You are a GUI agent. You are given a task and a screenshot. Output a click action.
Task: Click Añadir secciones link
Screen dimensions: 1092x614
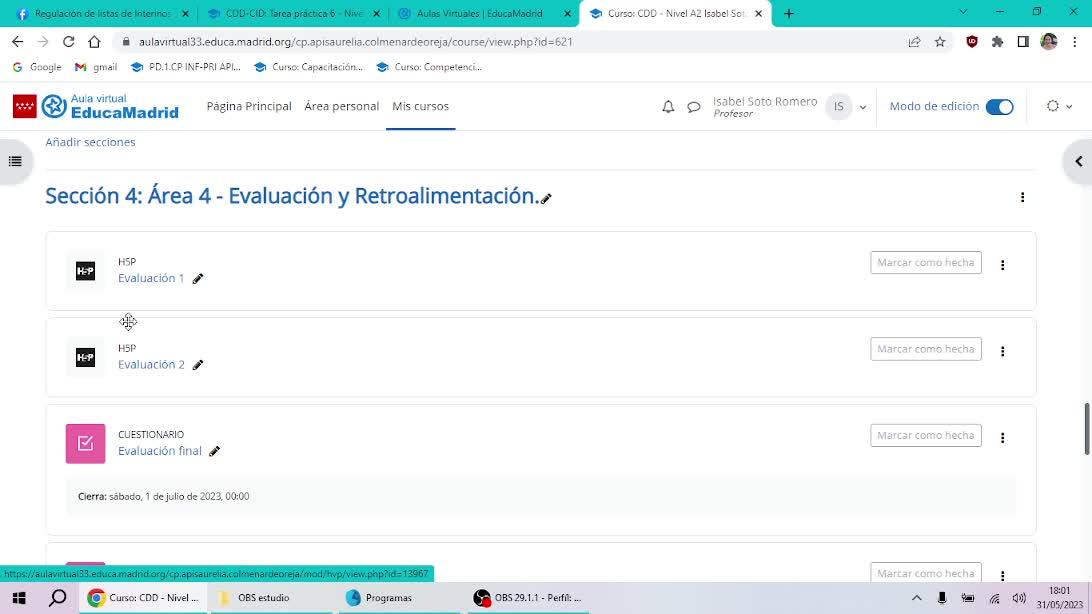(91, 142)
